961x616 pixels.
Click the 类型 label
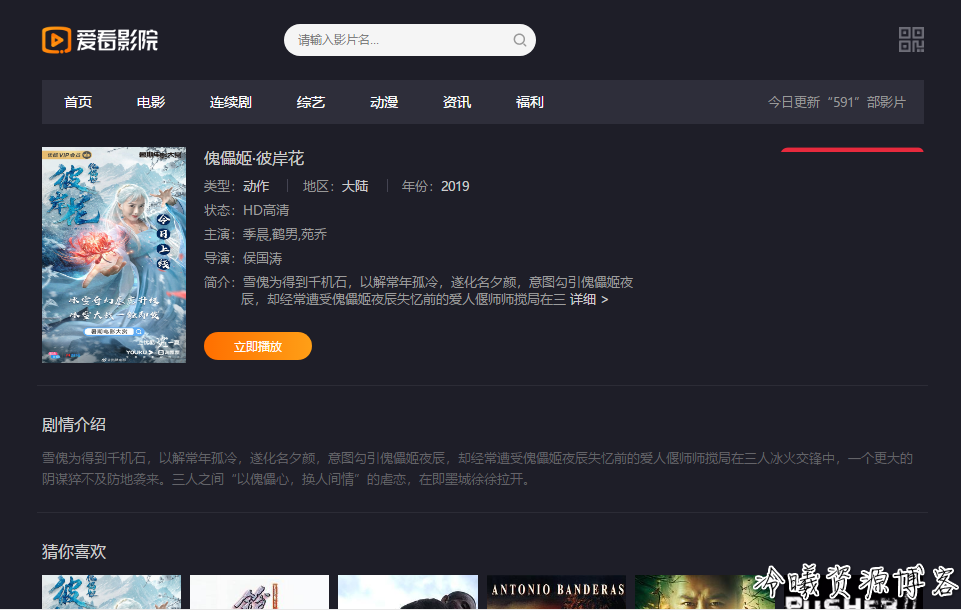click(219, 186)
